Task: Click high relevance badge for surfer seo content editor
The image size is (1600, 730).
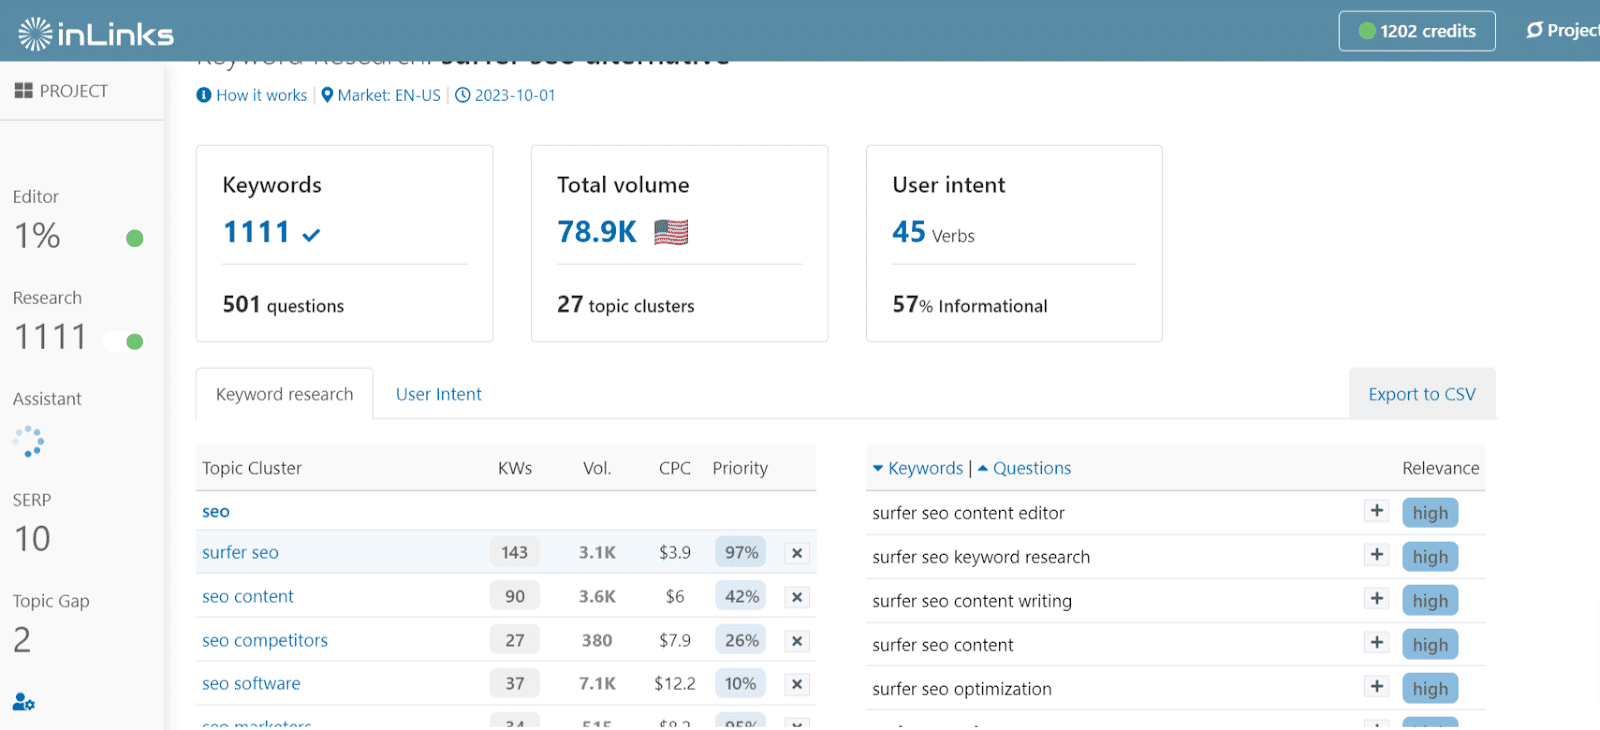Action: [1430, 513]
